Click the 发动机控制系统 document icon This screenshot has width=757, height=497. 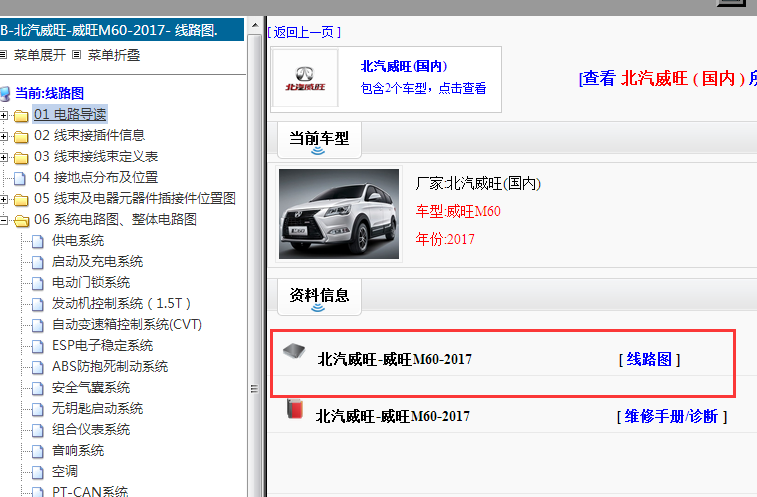pos(38,304)
